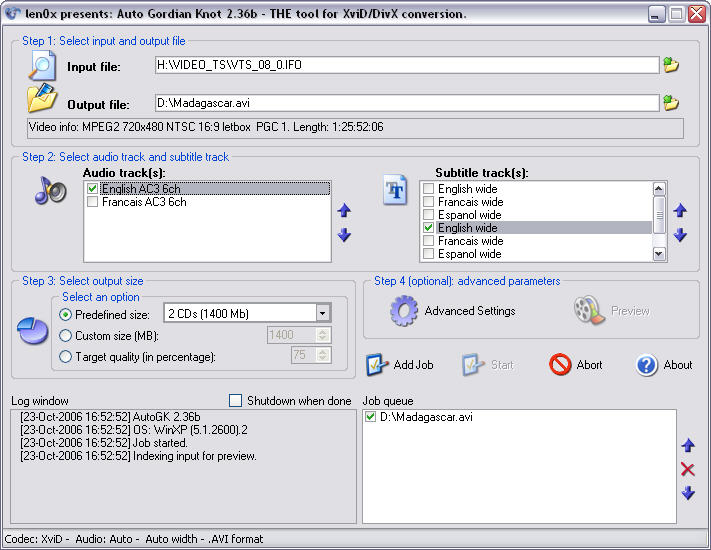Image resolution: width=711 pixels, height=550 pixels.
Task: Uncheck the English AC3 6ch audio track
Action: pyautogui.click(x=93, y=189)
